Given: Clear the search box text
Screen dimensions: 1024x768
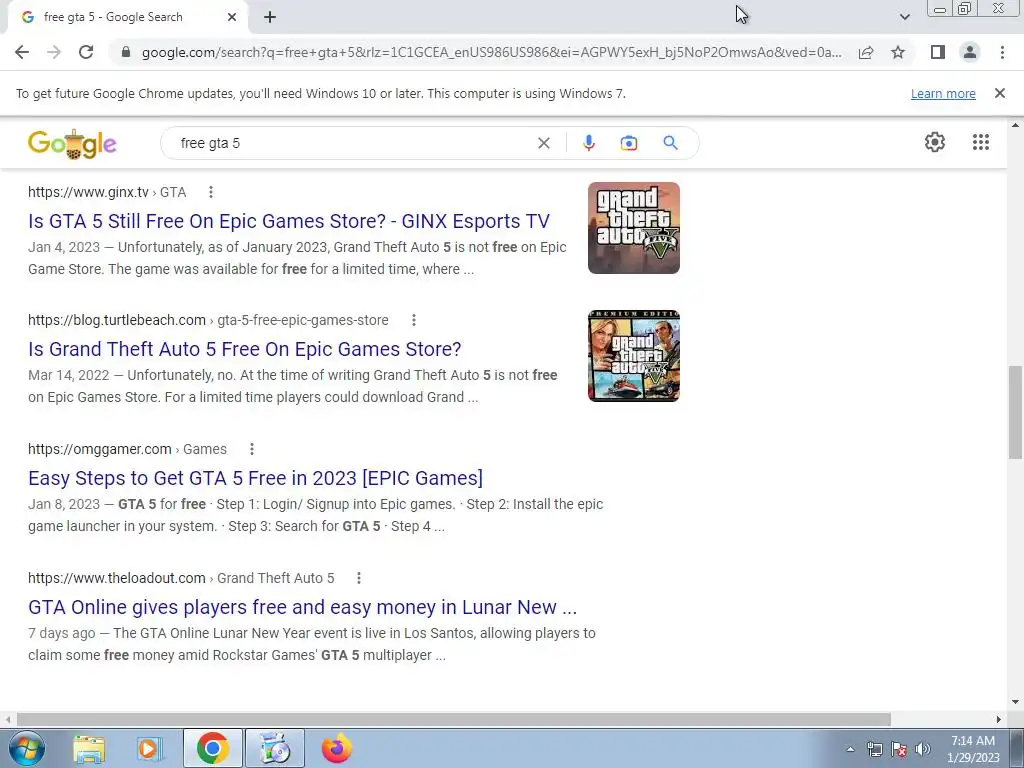Looking at the screenshot, I should (x=543, y=143).
